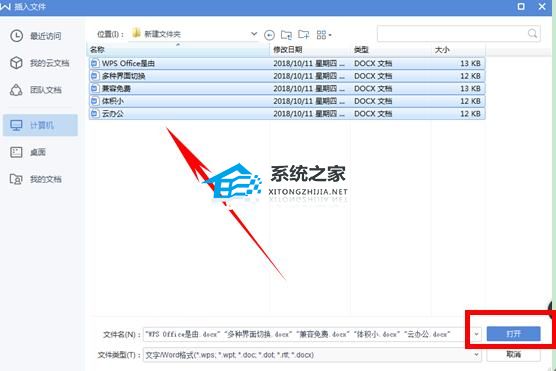Click the 取消 cancel button
556x371 pixels.
(513, 354)
